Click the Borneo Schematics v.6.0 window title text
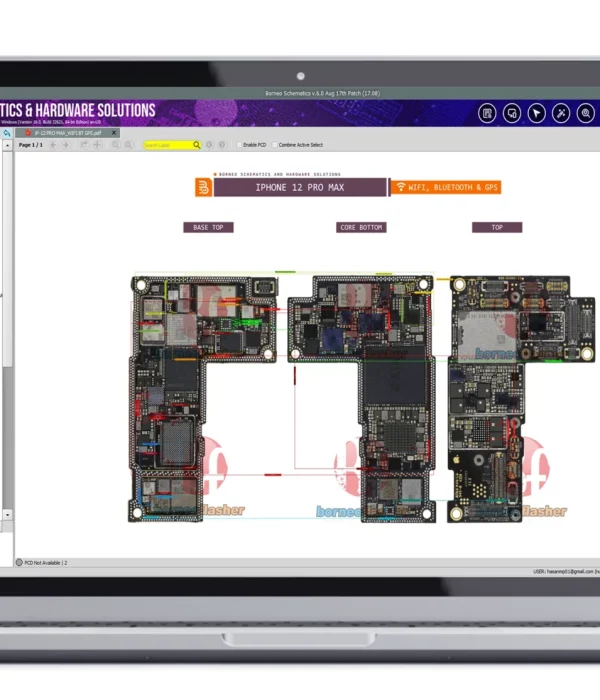This screenshot has height=700, width=600. point(322,93)
